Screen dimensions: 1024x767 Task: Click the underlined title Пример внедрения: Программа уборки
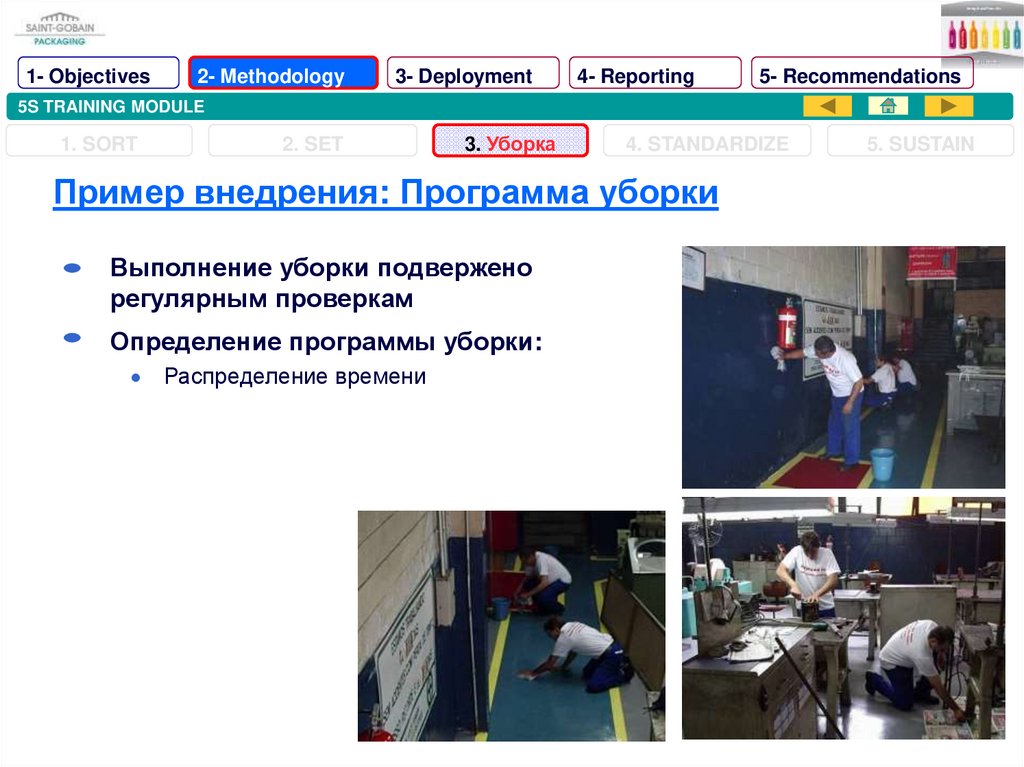386,191
